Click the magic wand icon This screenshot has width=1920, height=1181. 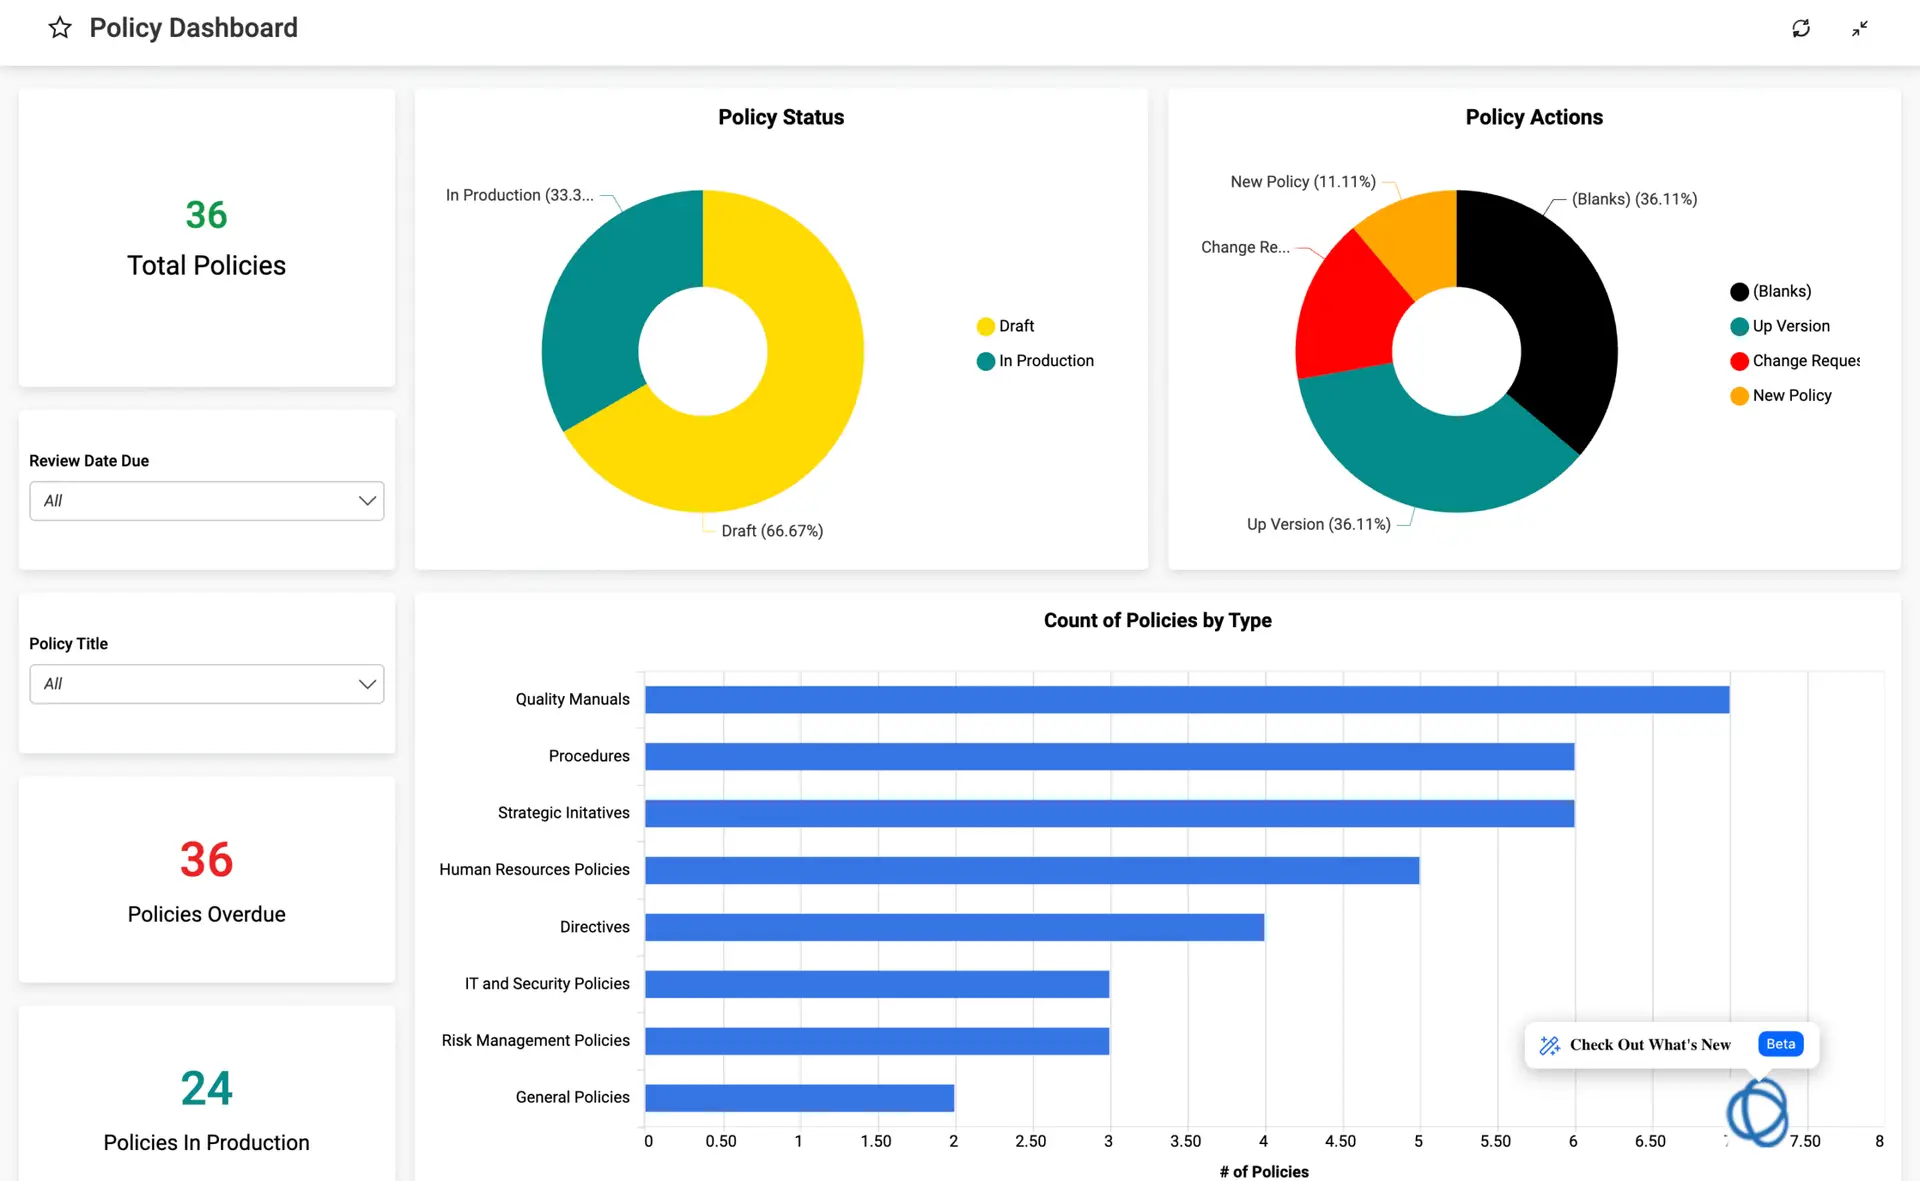click(1549, 1045)
